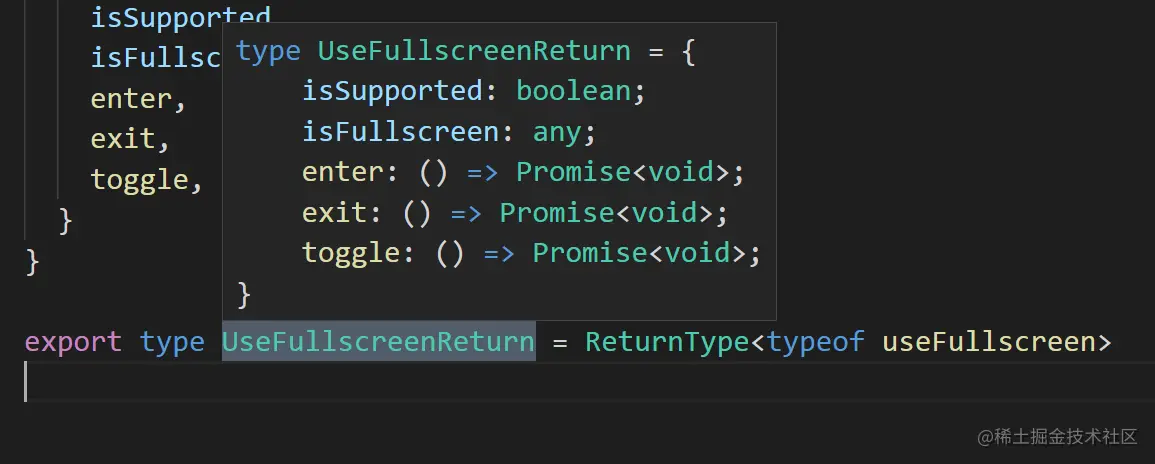Click "exit," in the editor code
Image resolution: width=1155 pixels, height=464 pixels.
click(x=122, y=139)
